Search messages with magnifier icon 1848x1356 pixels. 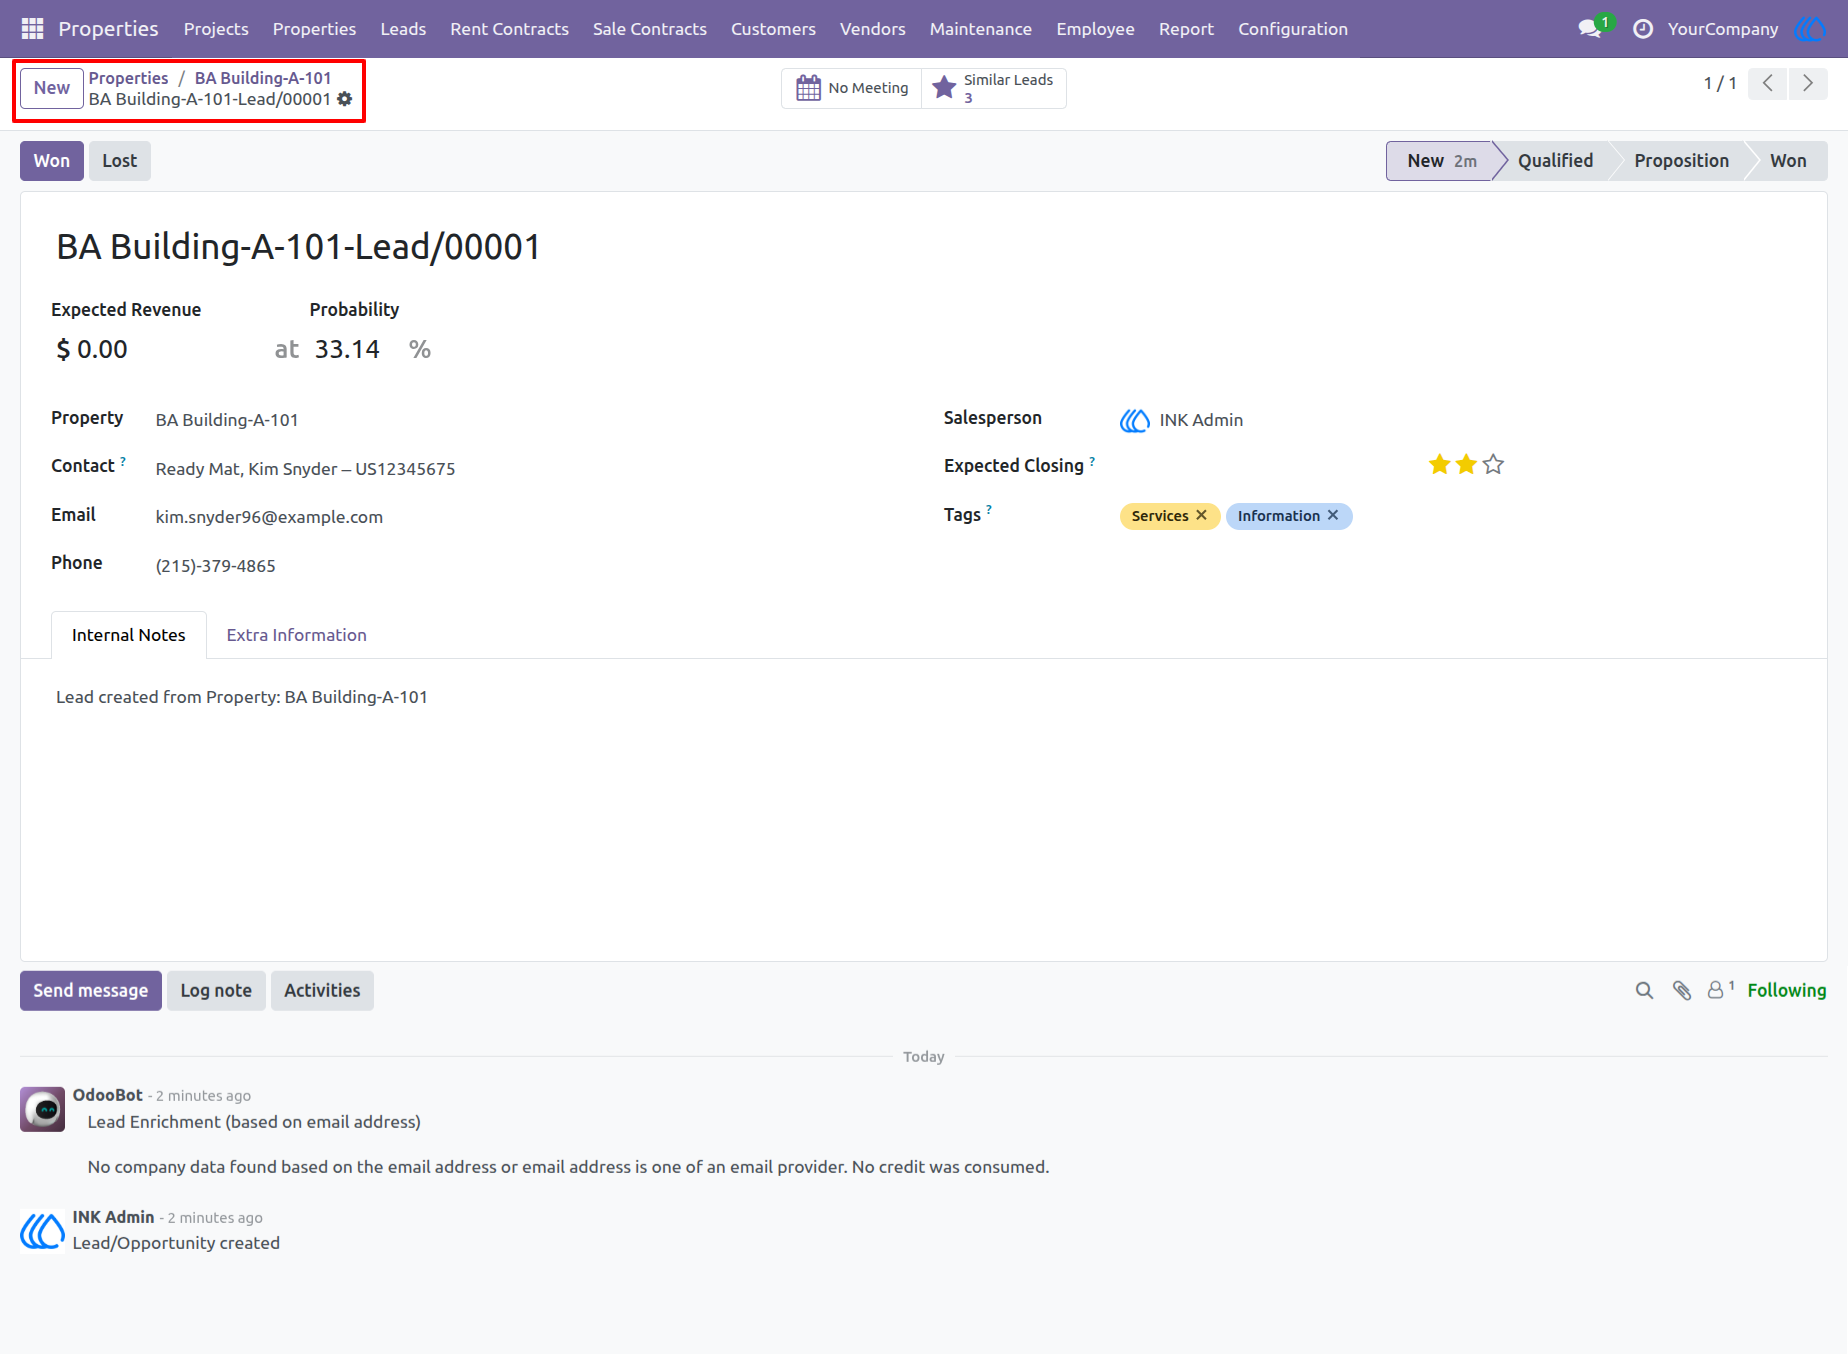click(x=1644, y=990)
